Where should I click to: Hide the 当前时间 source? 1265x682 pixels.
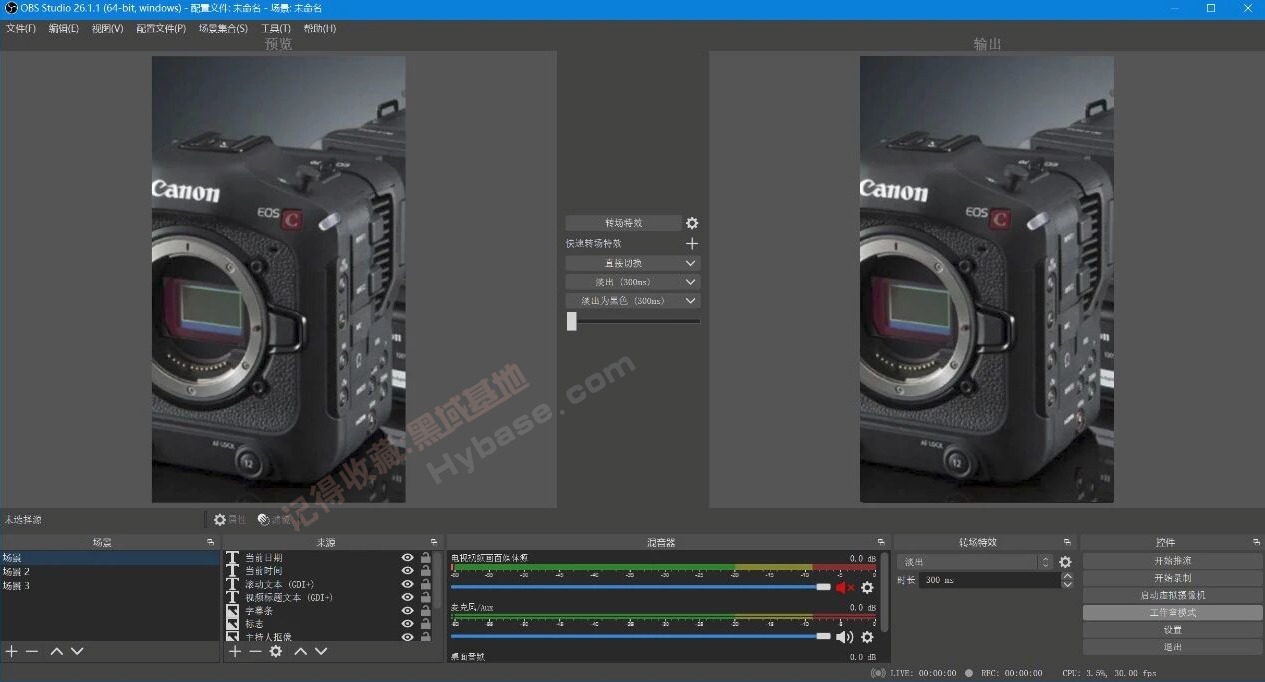pos(406,570)
